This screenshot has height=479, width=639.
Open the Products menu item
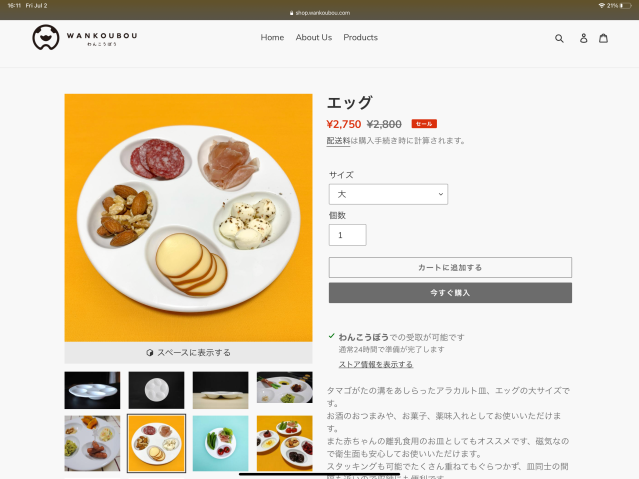[x=360, y=38]
